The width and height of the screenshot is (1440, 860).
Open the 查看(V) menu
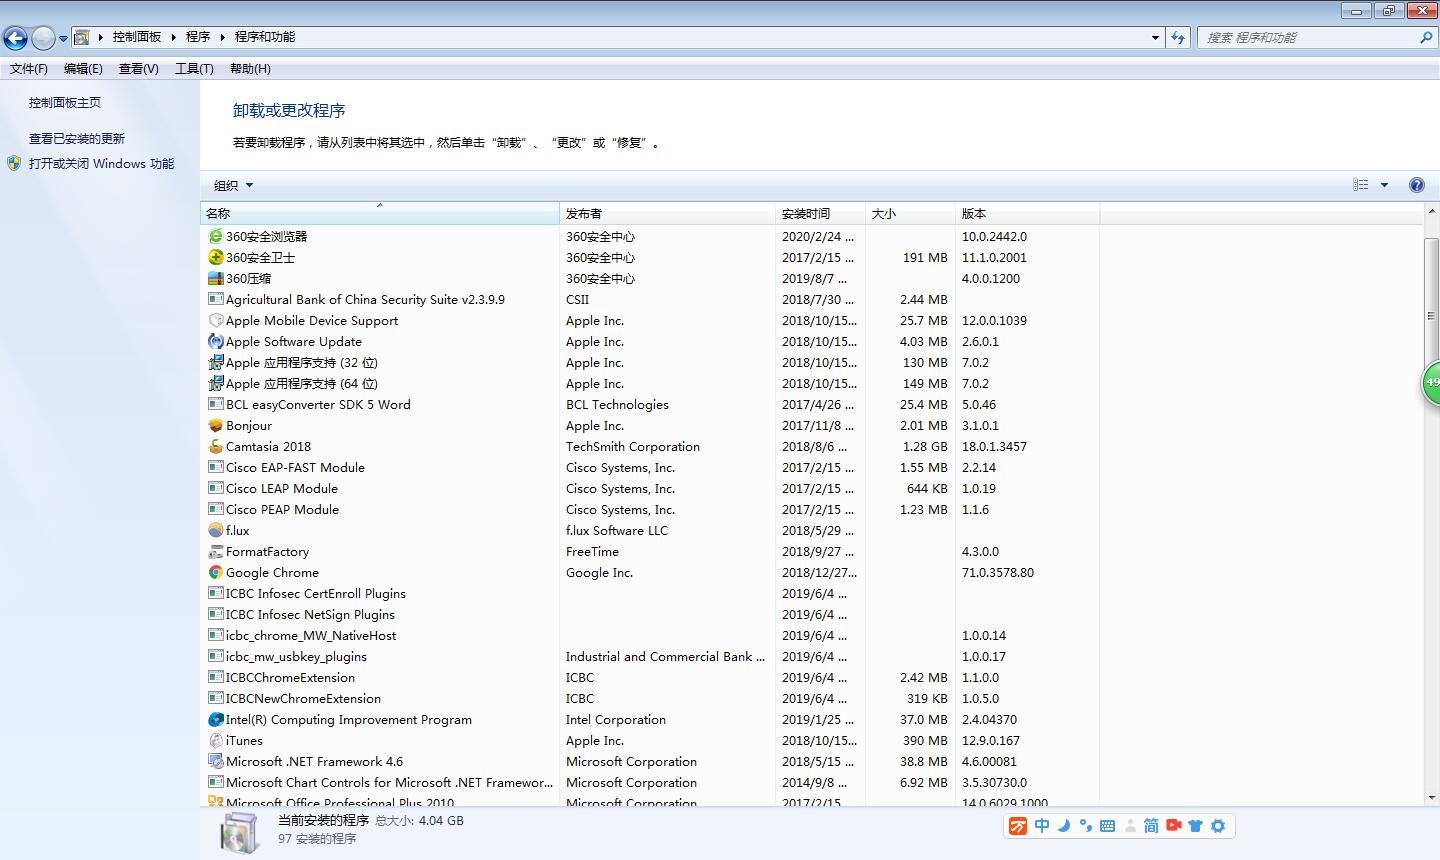pyautogui.click(x=138, y=69)
